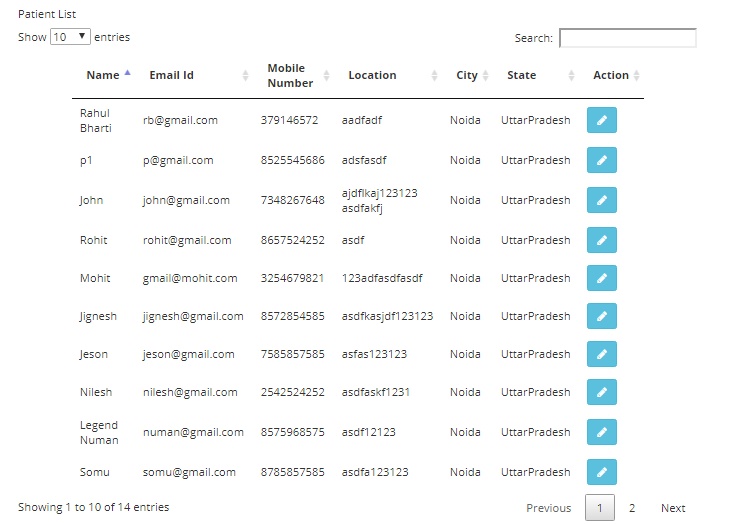Open edit for Rohit's row
This screenshot has height=524, width=731.
pos(601,240)
